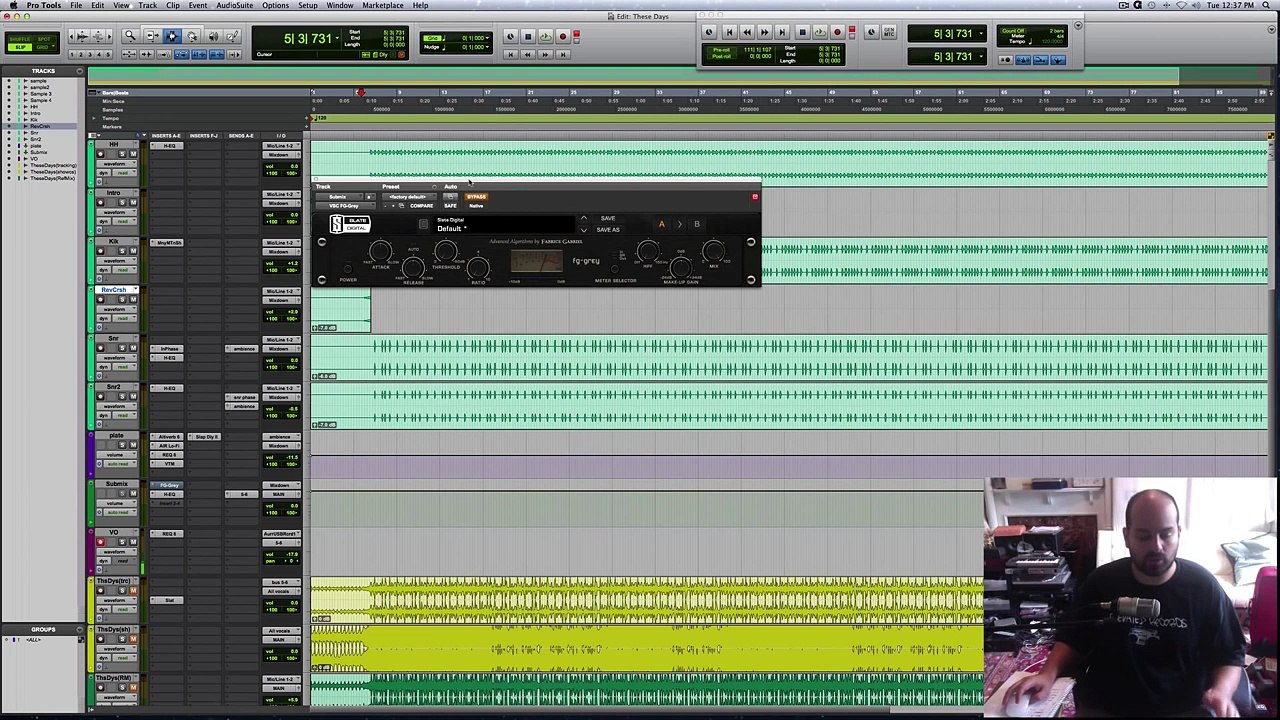Open the File menu
Image resolution: width=1280 pixels, height=720 pixels.
[x=76, y=5]
